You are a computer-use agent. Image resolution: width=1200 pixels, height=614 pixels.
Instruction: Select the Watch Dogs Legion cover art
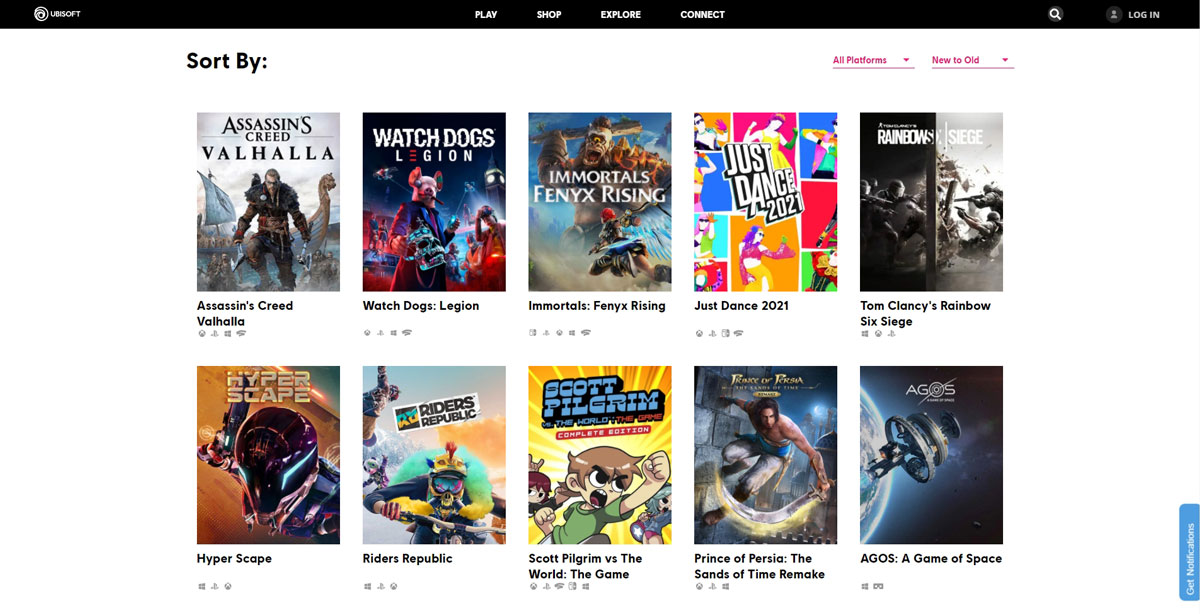tap(434, 202)
